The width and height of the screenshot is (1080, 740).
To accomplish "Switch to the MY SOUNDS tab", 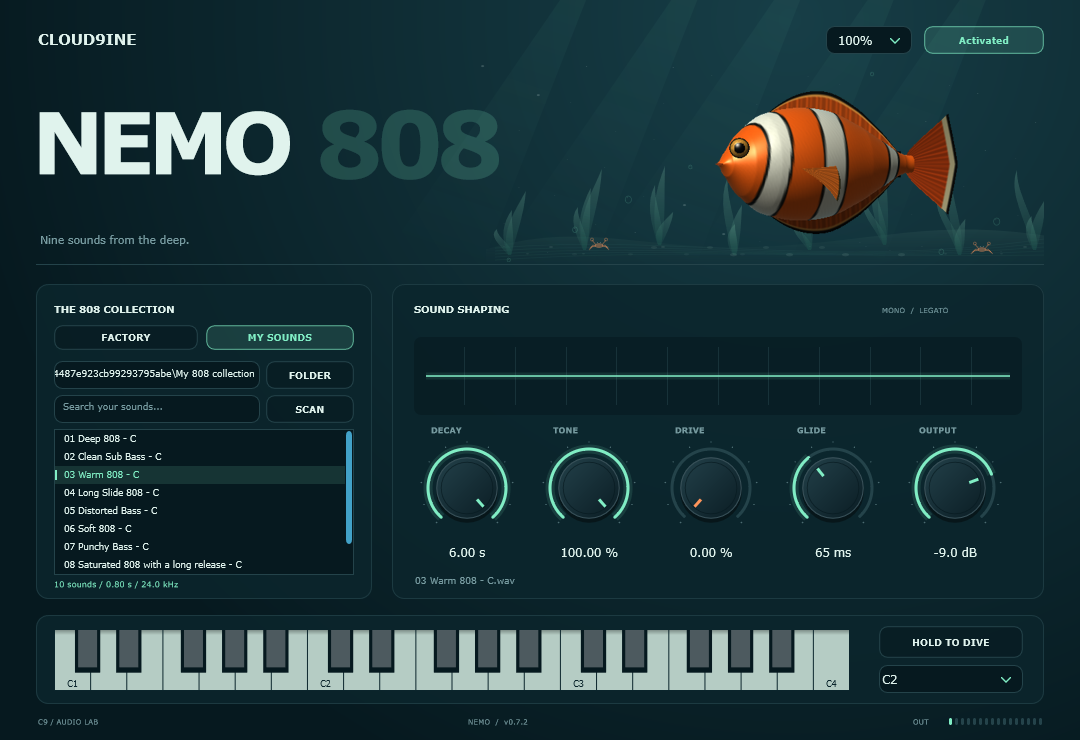I will click(x=280, y=338).
